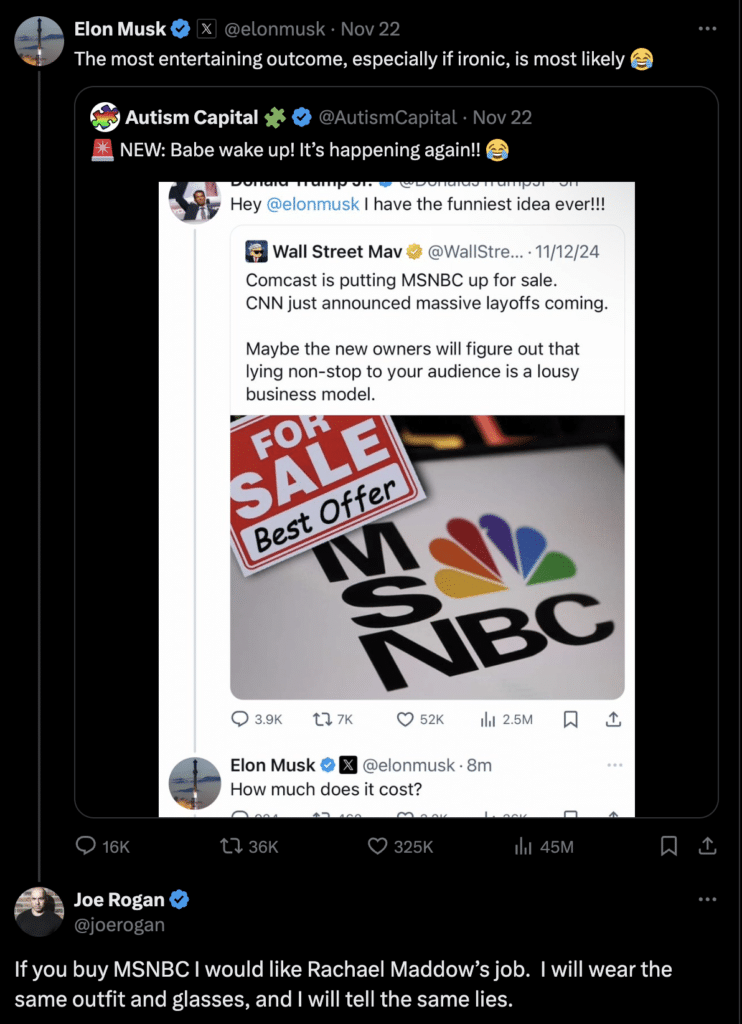This screenshot has height=1024, width=742.
Task: Open the MSNBC For Sale image
Action: coord(427,556)
